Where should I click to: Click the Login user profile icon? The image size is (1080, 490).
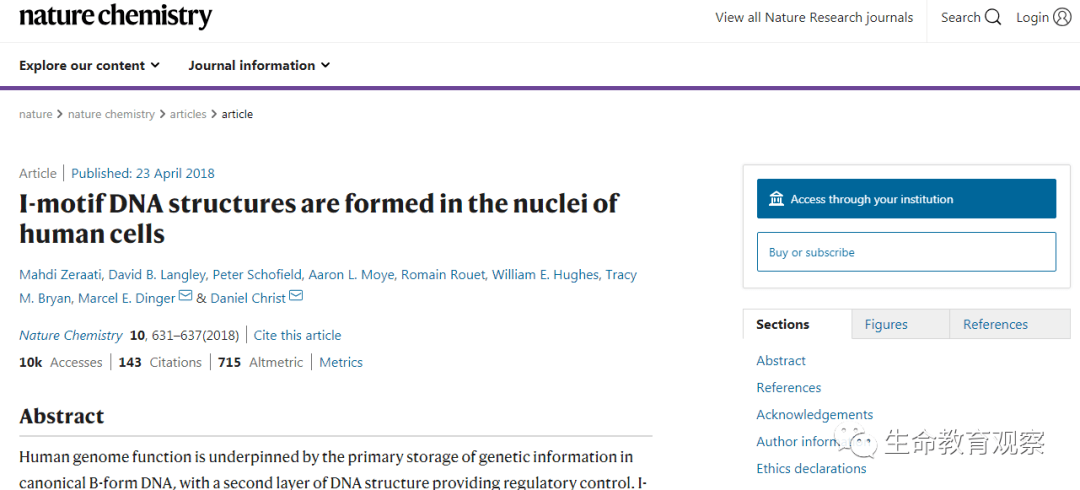click(1062, 18)
